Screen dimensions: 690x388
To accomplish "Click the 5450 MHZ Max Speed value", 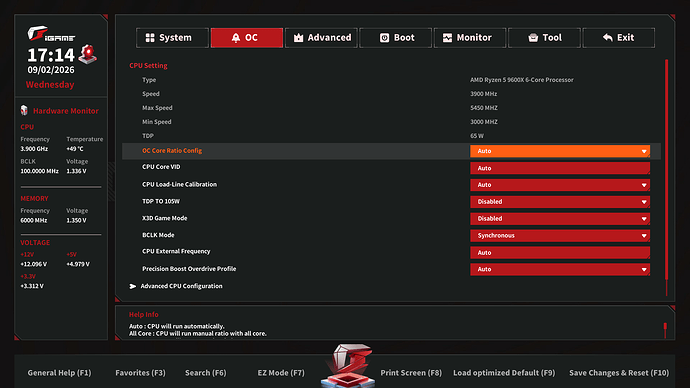I will [484, 108].
